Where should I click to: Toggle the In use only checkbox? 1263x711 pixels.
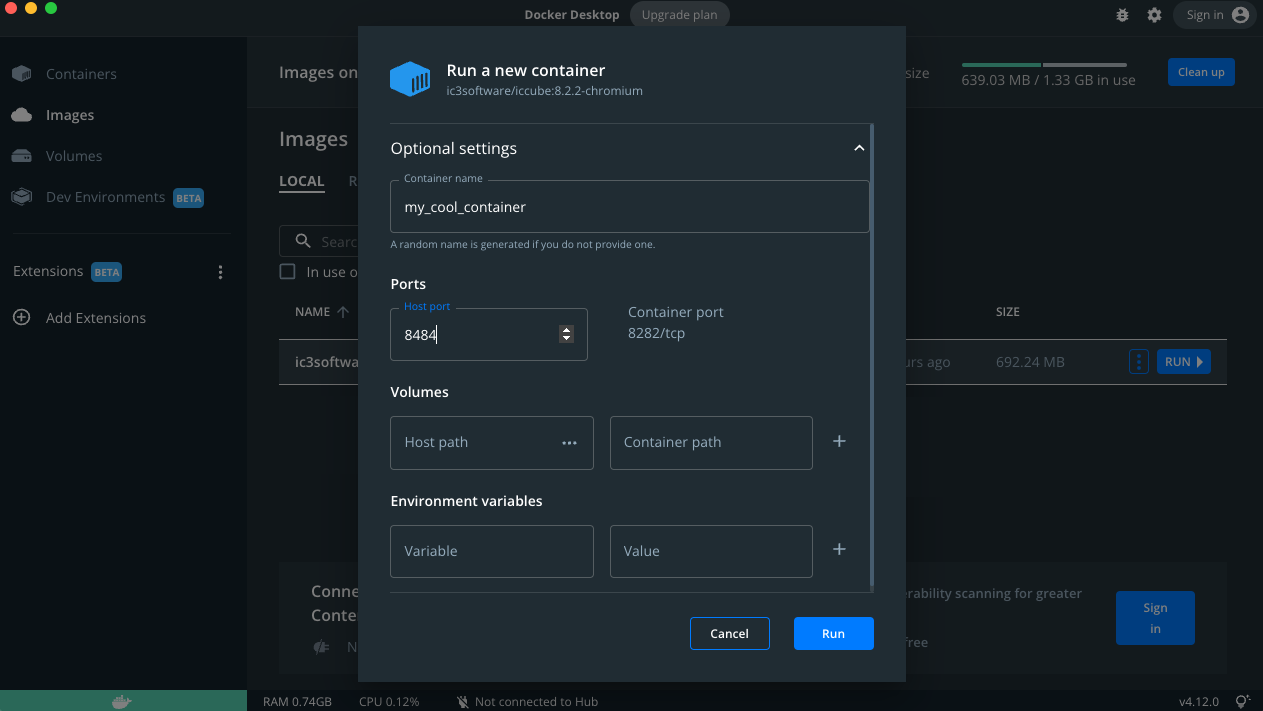click(288, 272)
